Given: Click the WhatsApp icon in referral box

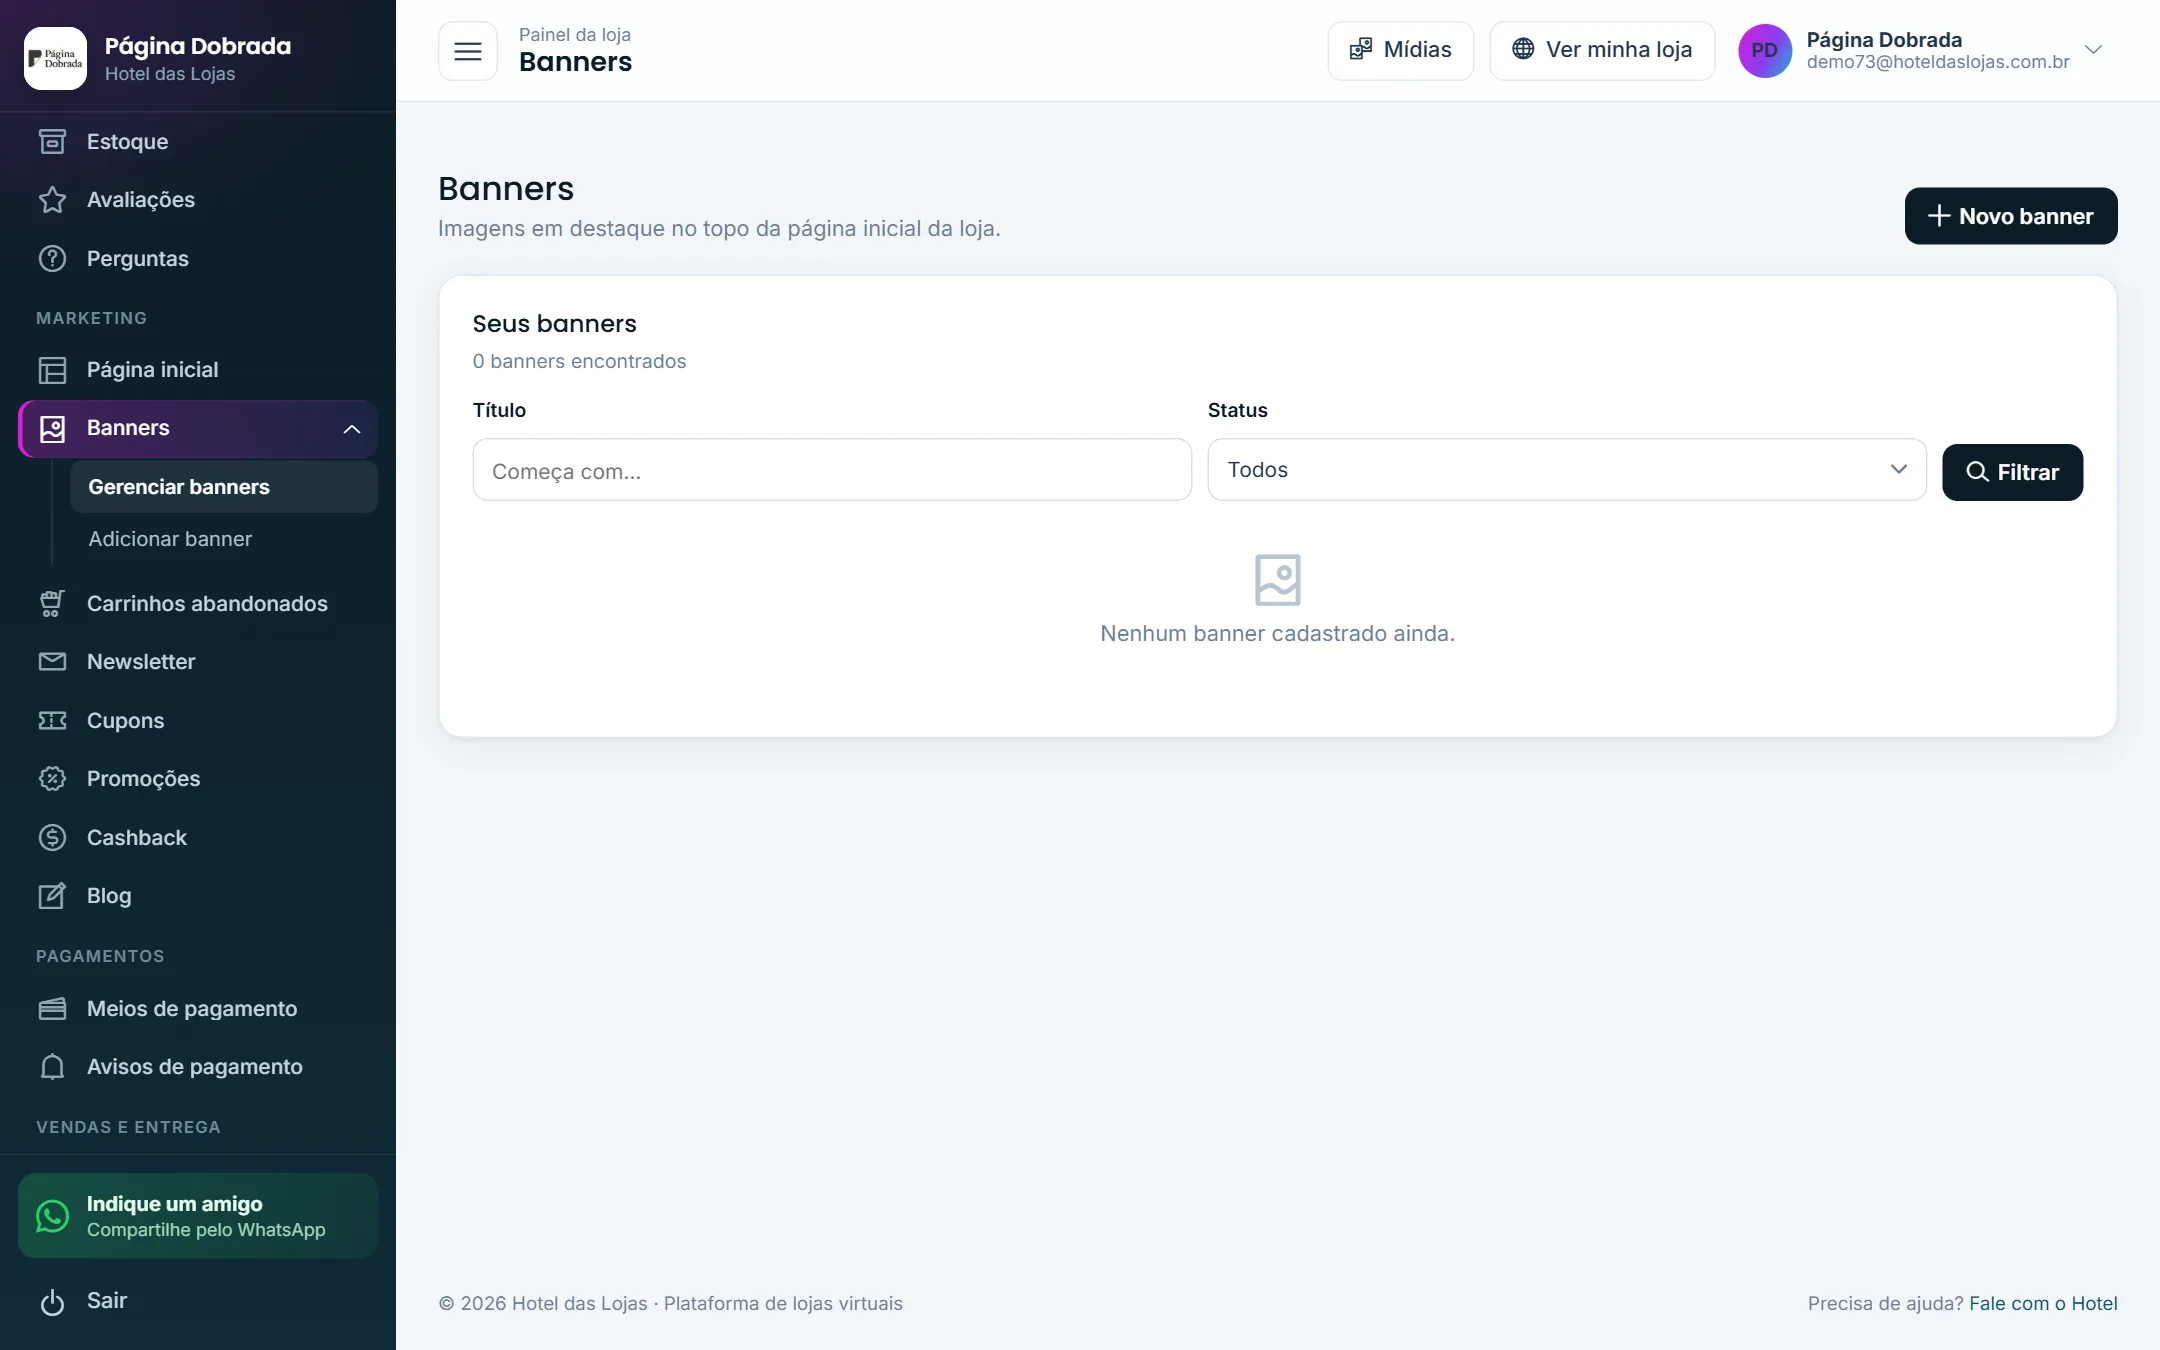Looking at the screenshot, I should (x=52, y=1216).
